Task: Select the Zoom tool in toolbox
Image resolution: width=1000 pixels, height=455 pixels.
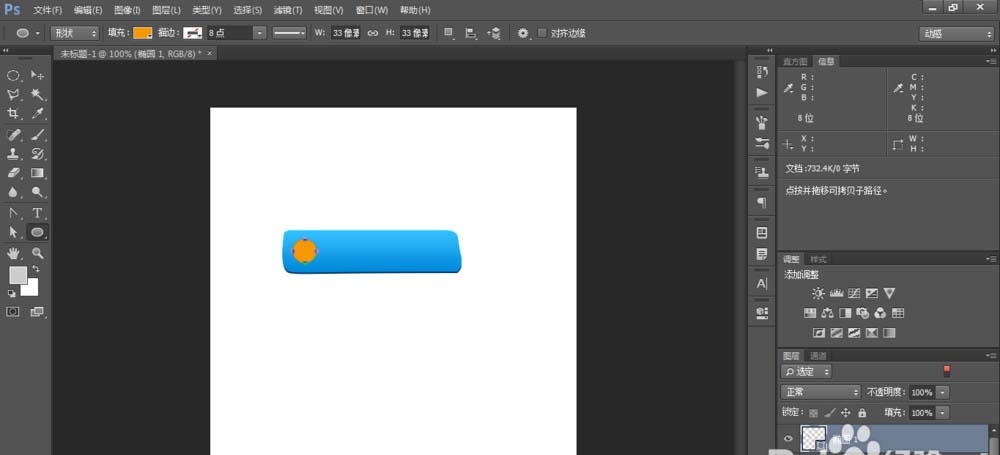Action: pos(38,253)
